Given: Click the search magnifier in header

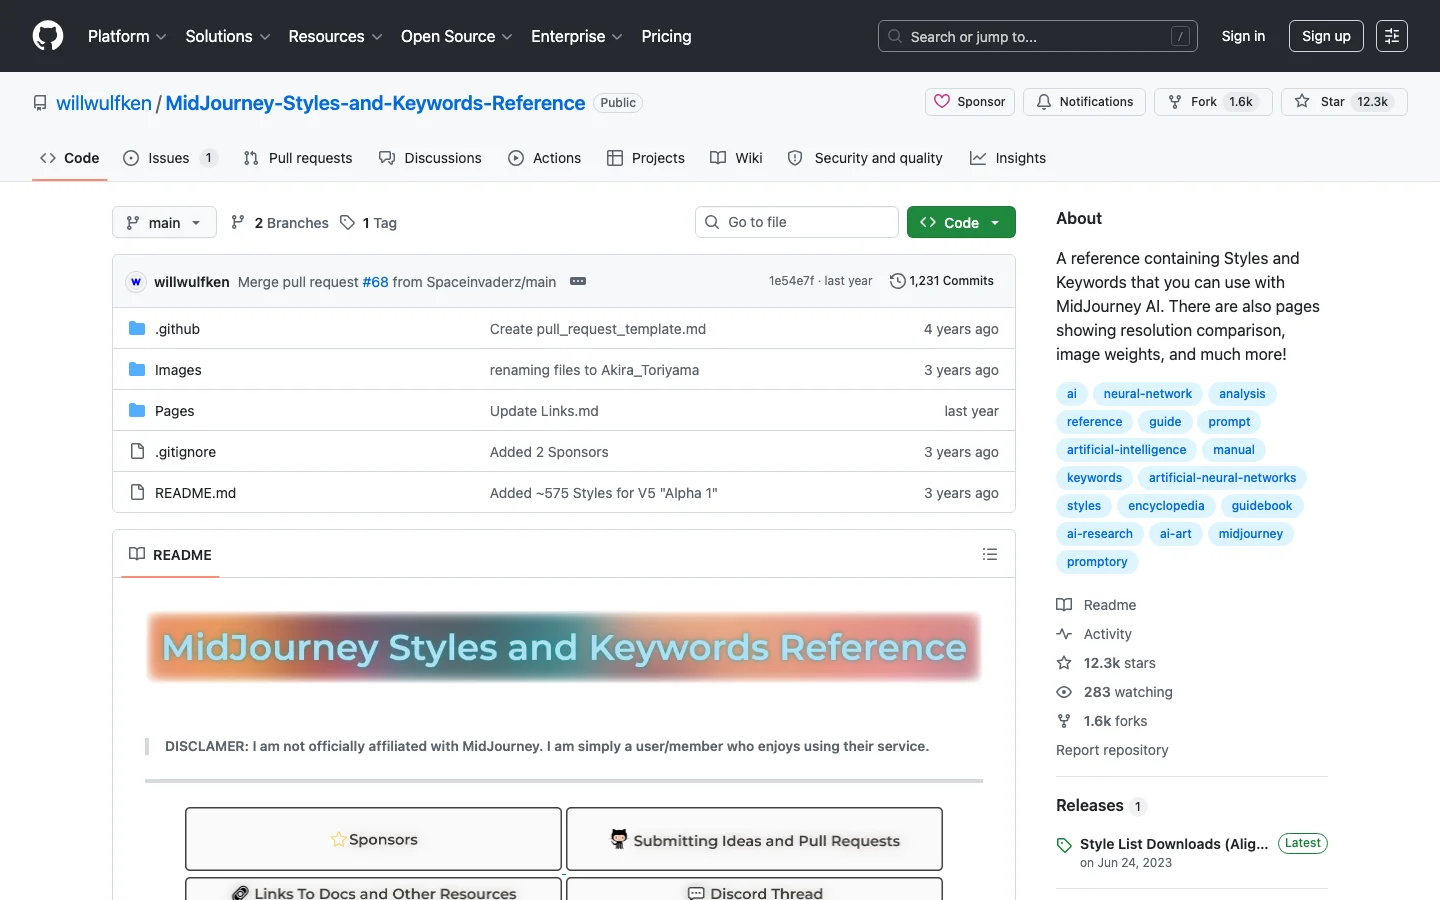Looking at the screenshot, I should 895,36.
